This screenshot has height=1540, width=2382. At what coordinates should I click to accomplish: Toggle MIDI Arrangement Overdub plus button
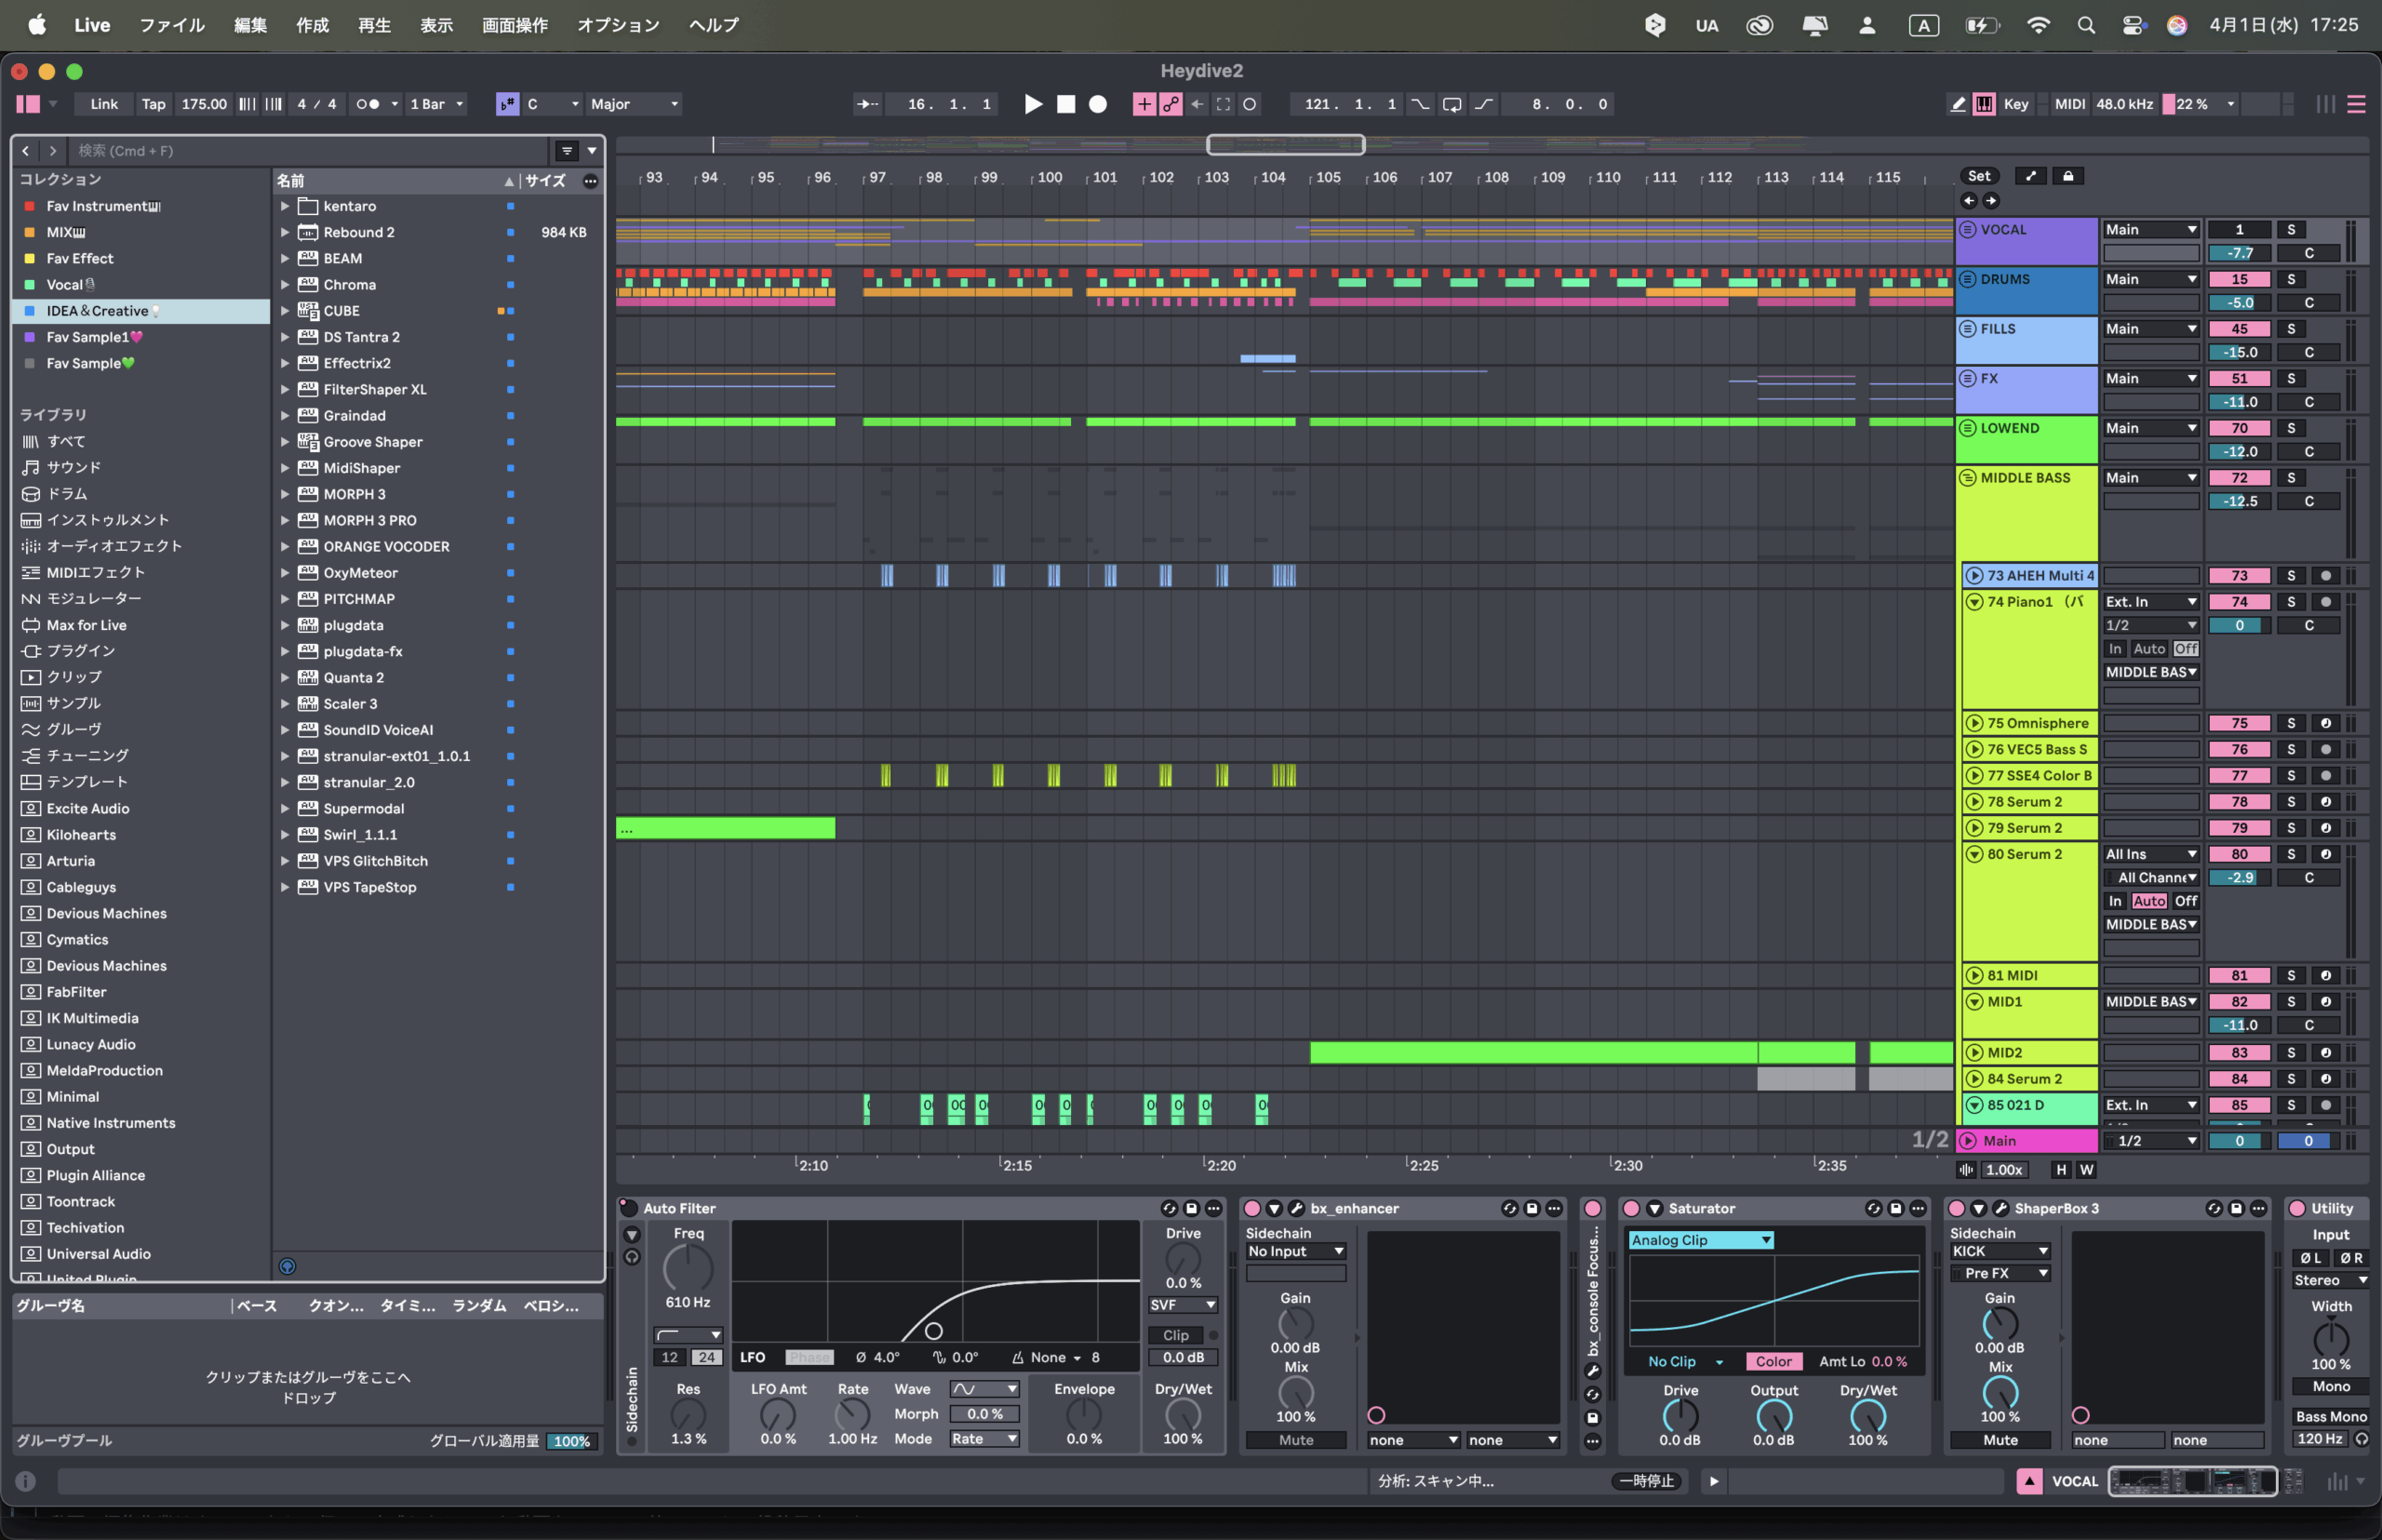pyautogui.click(x=1144, y=104)
